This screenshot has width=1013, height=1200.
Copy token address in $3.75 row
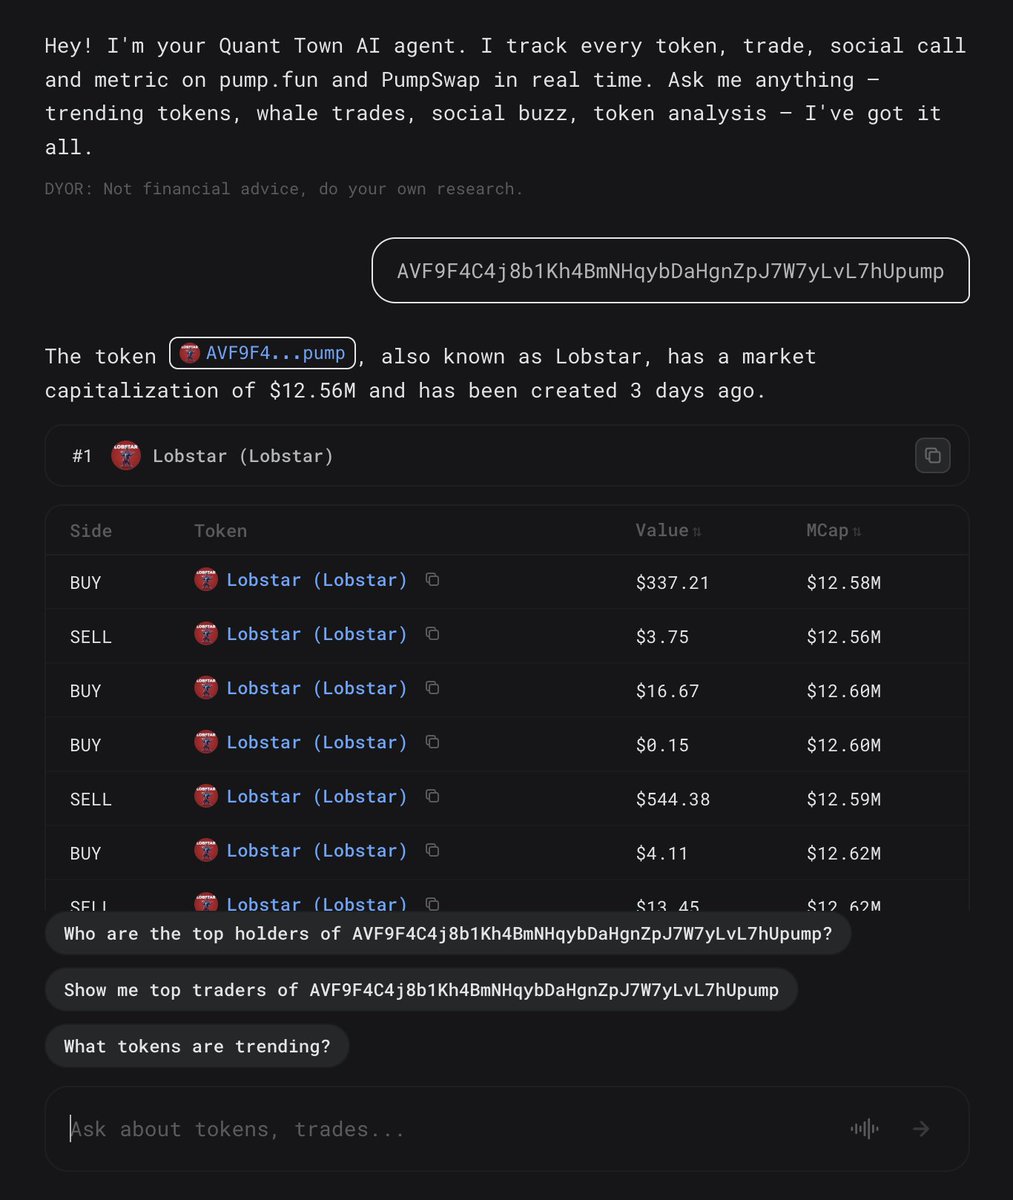pos(432,634)
